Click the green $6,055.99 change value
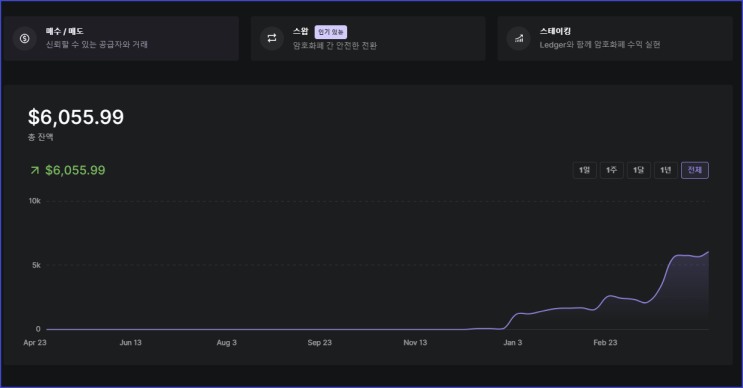The height and width of the screenshot is (388, 743). [x=75, y=170]
